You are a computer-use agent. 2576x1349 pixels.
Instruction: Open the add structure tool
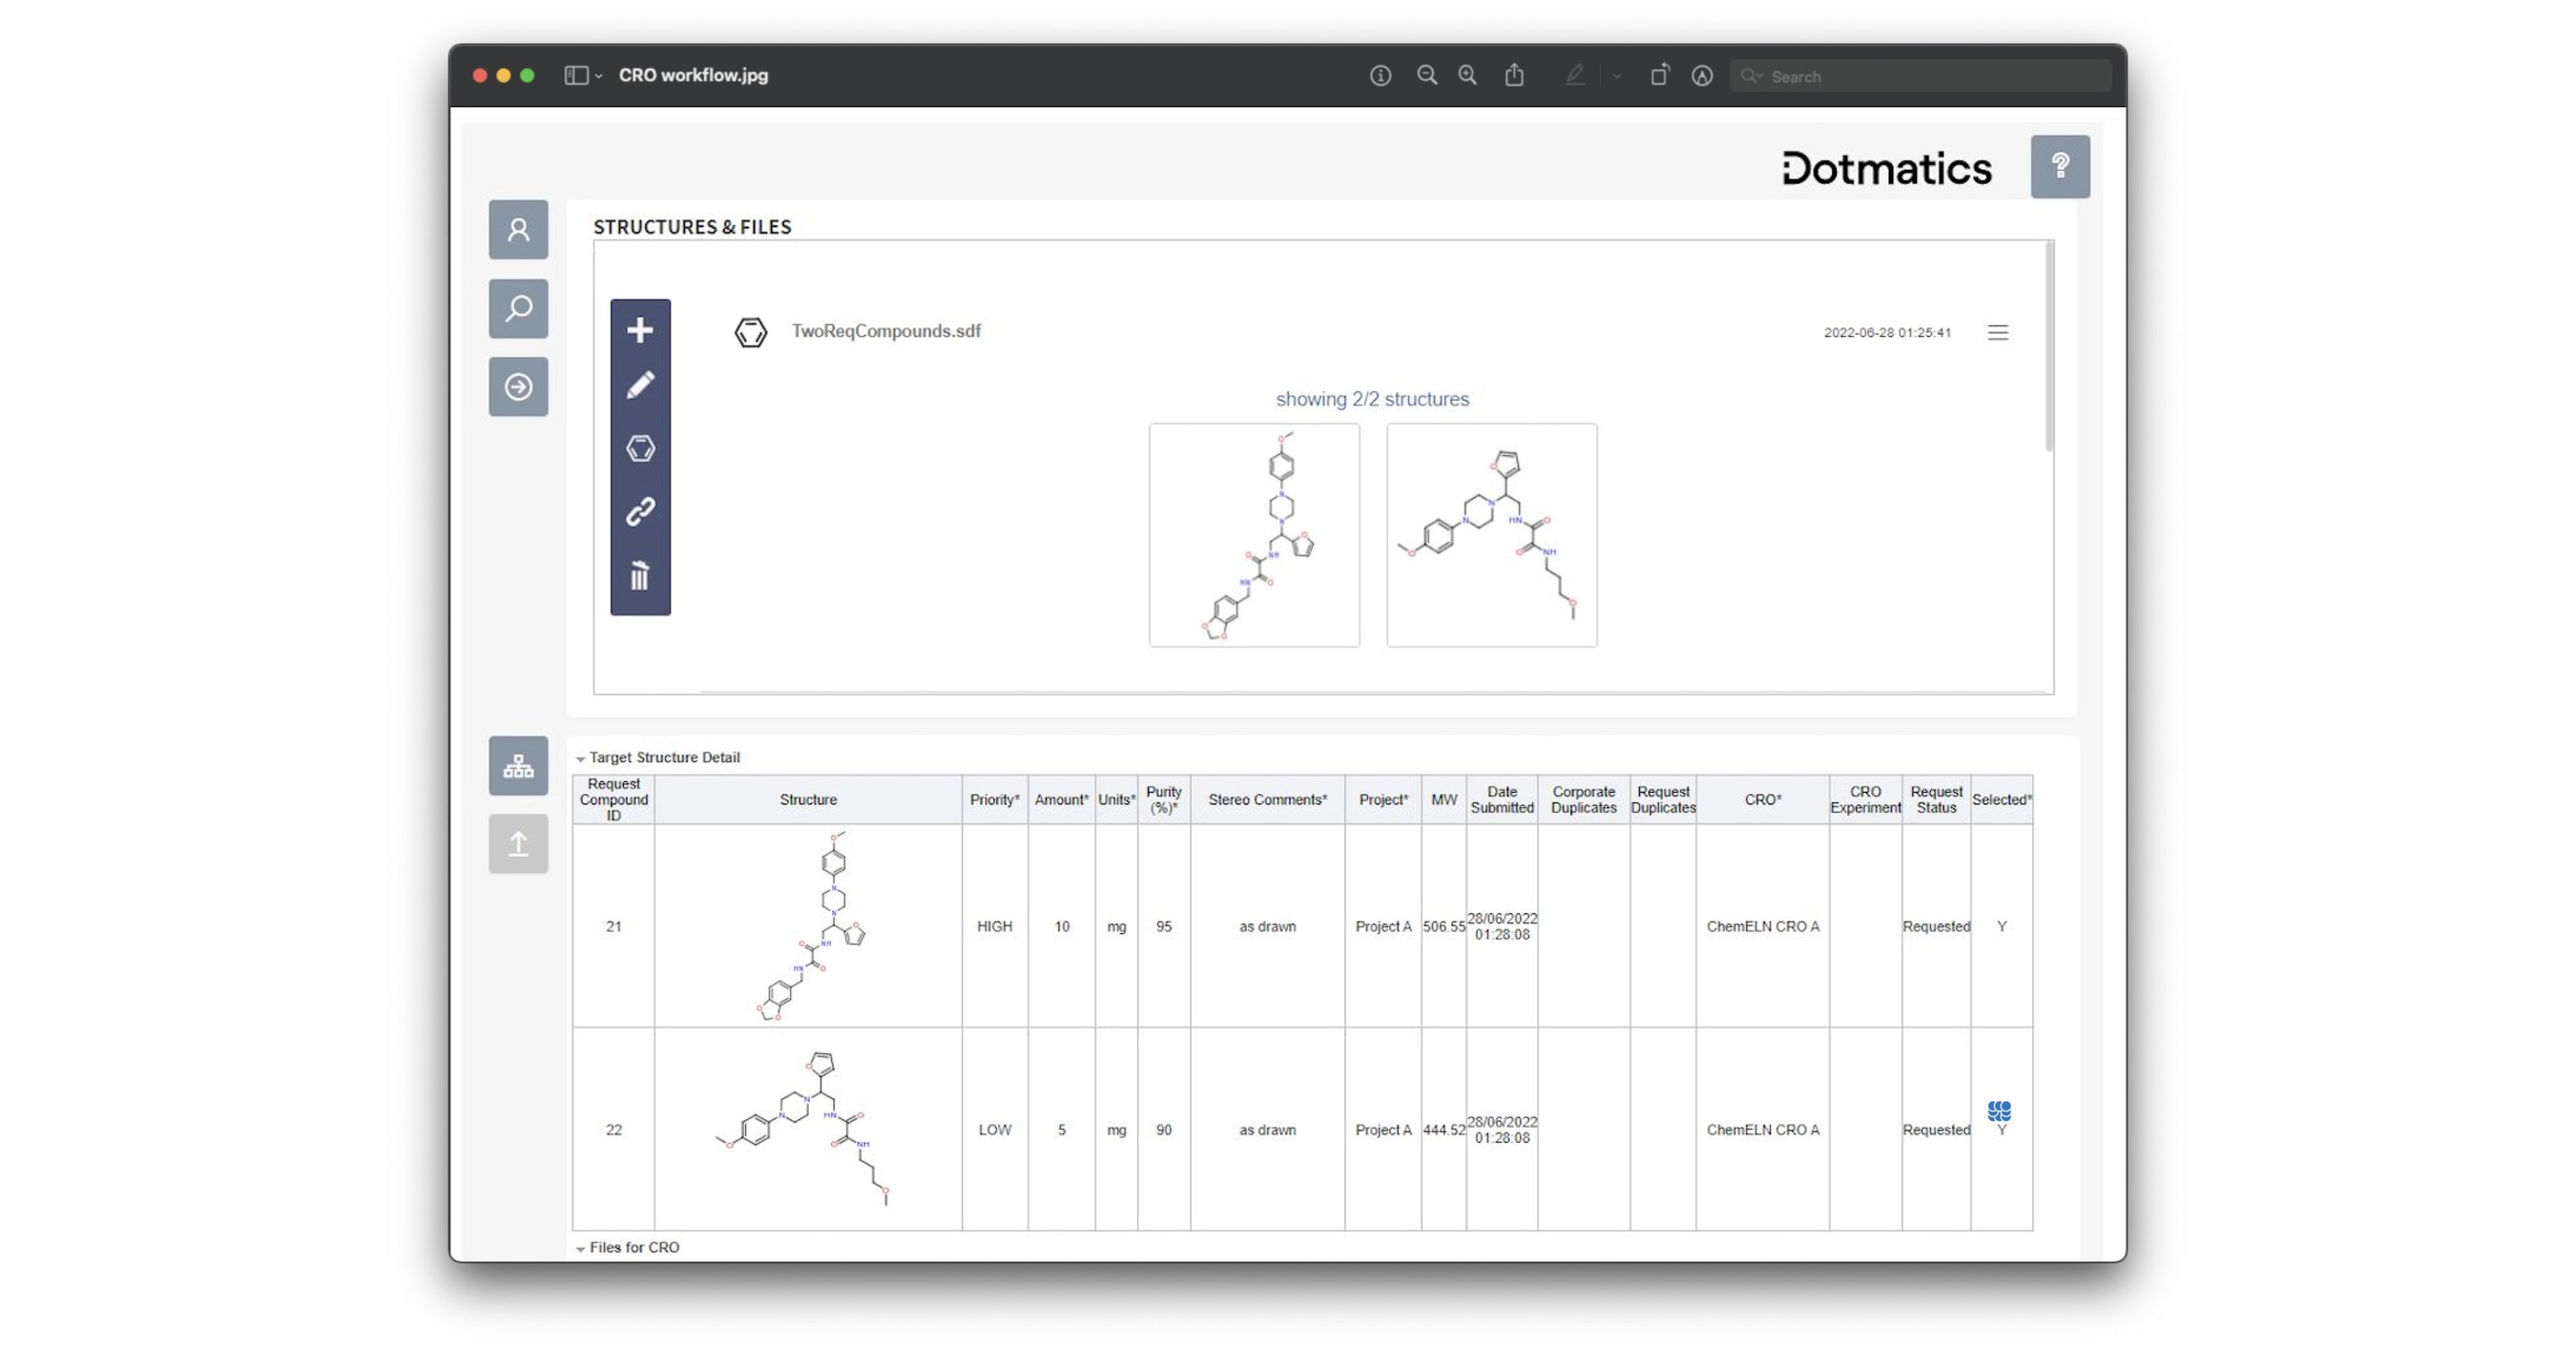[640, 330]
